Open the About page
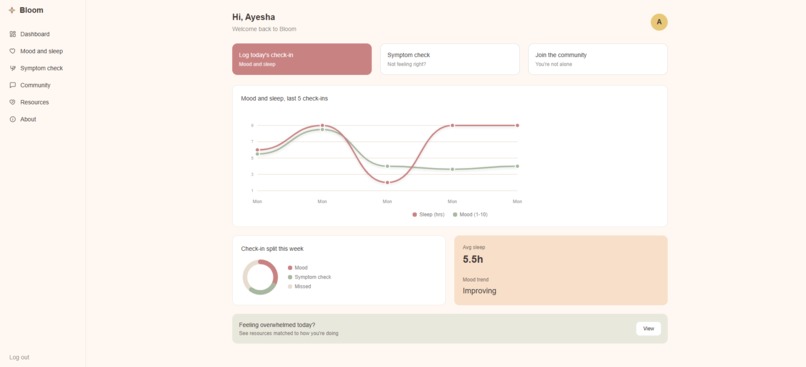The image size is (806, 367). 28,119
